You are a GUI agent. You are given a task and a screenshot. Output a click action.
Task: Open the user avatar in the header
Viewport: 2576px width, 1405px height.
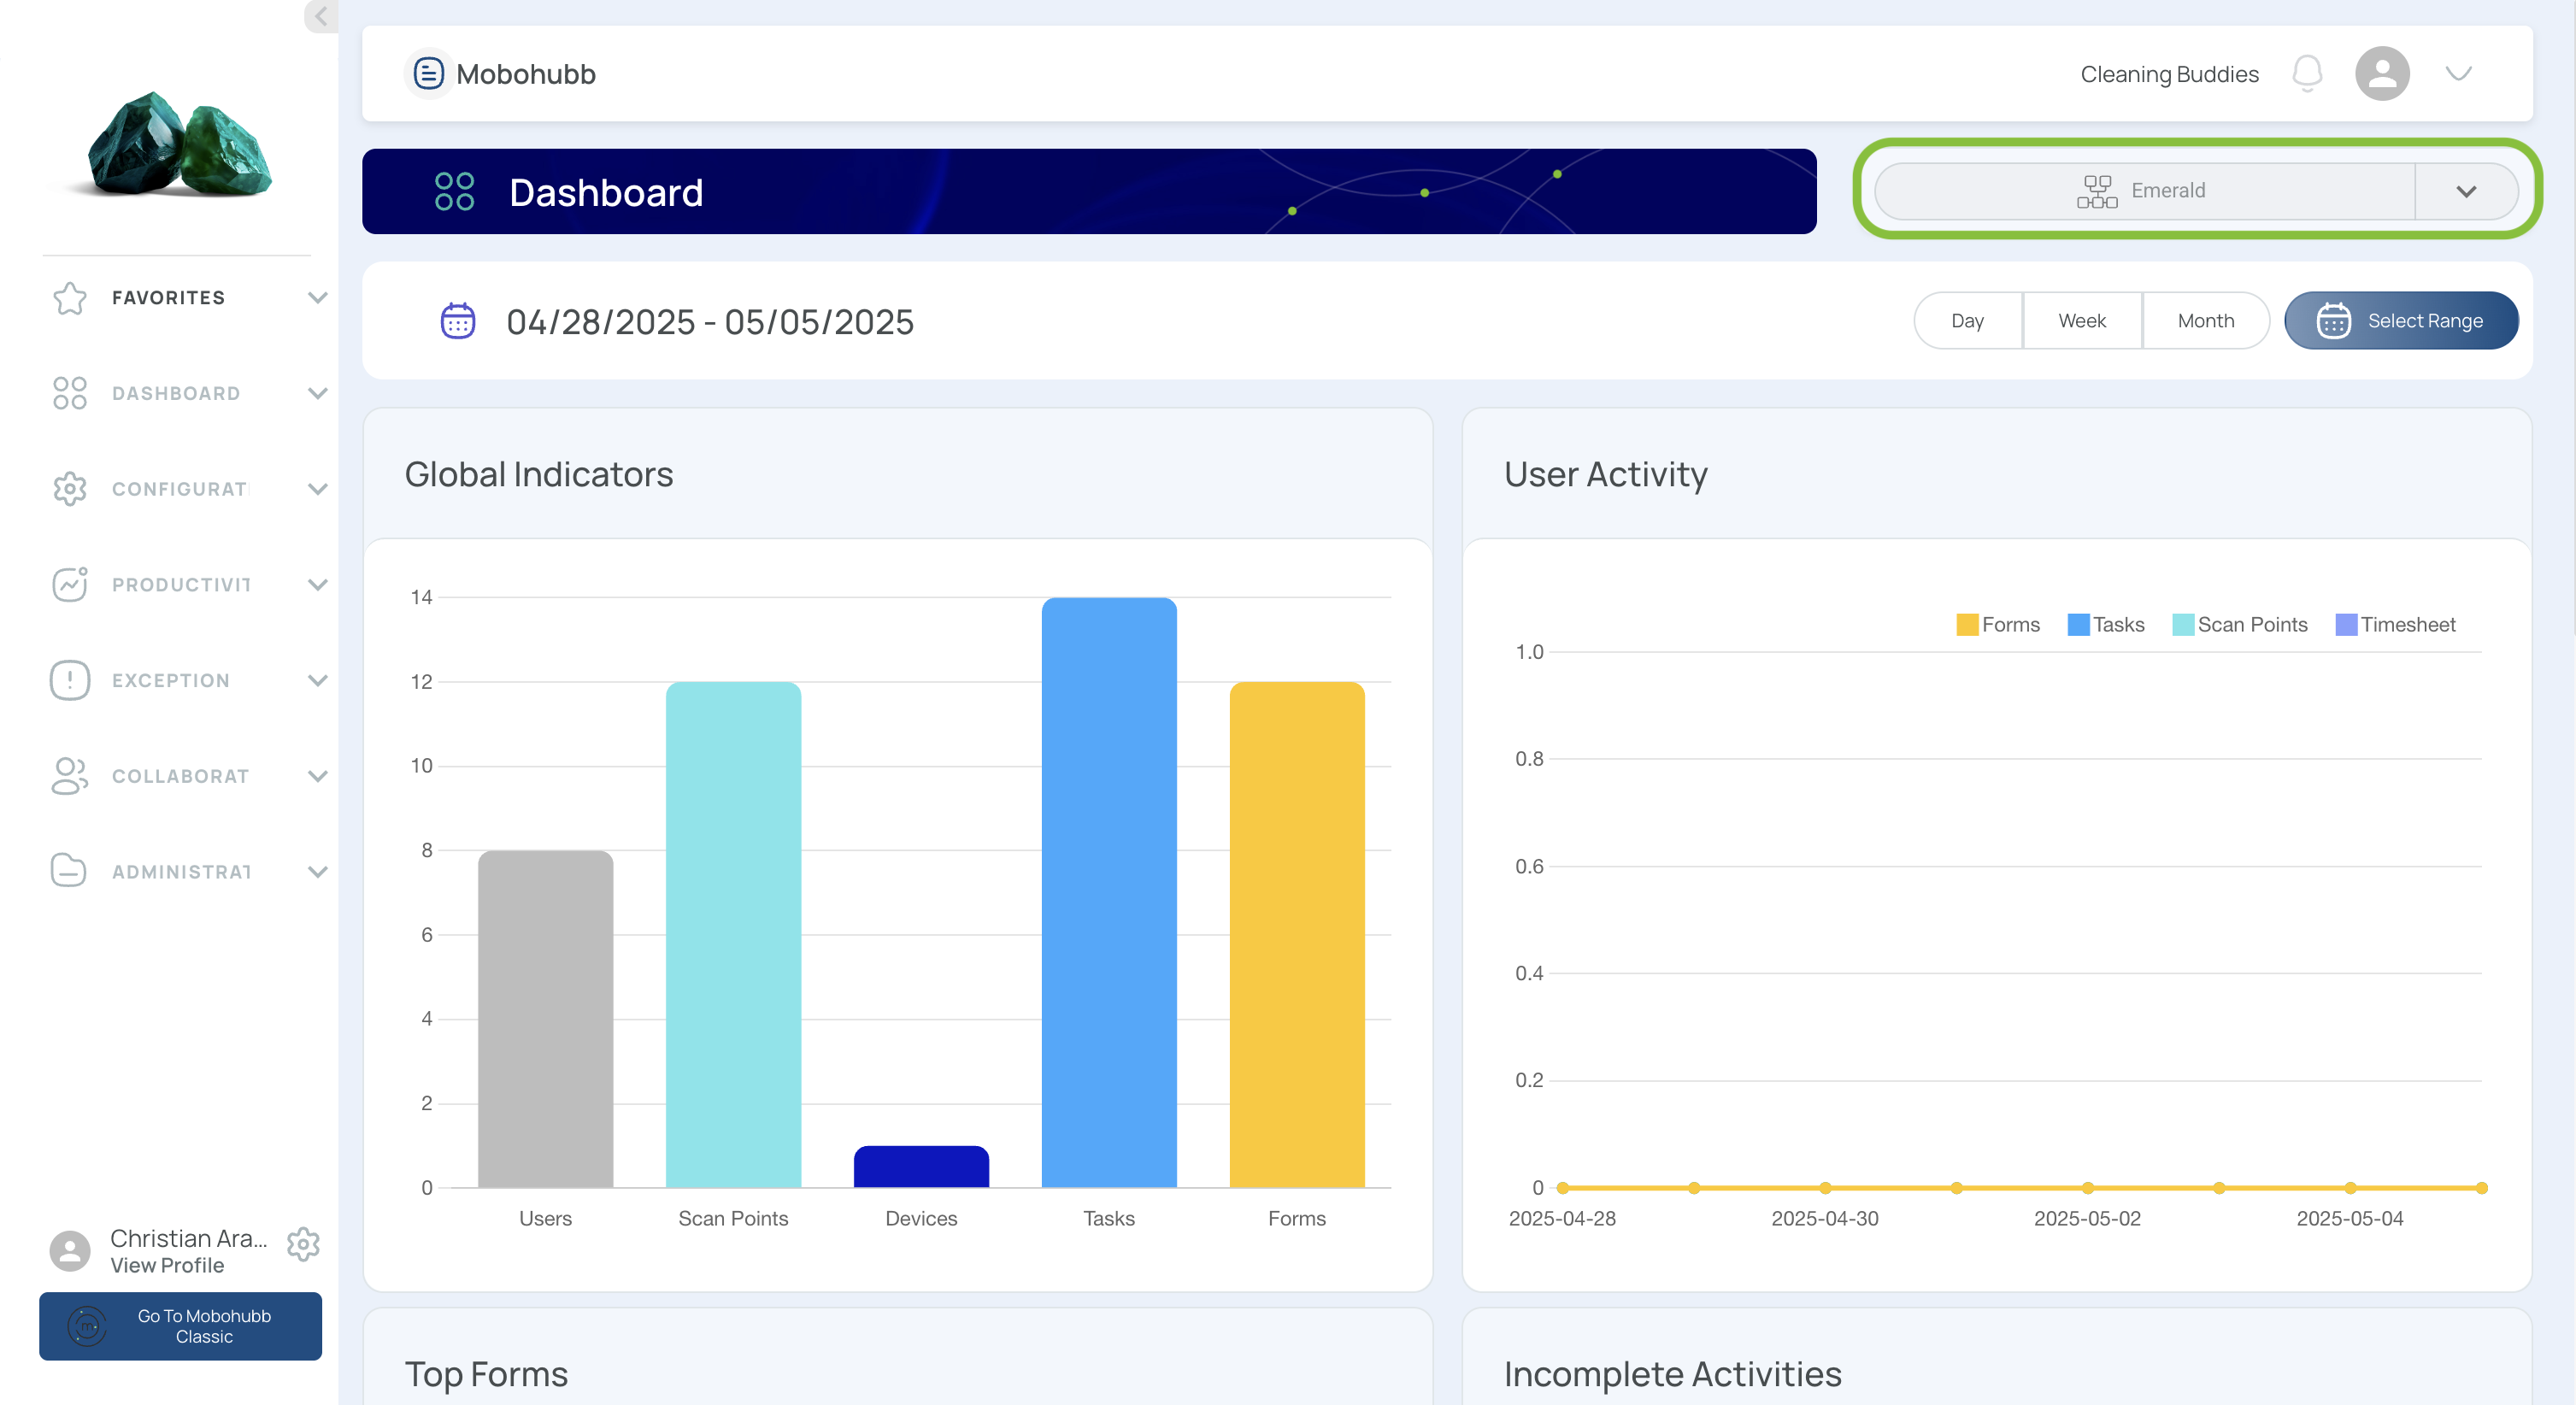pyautogui.click(x=2381, y=74)
